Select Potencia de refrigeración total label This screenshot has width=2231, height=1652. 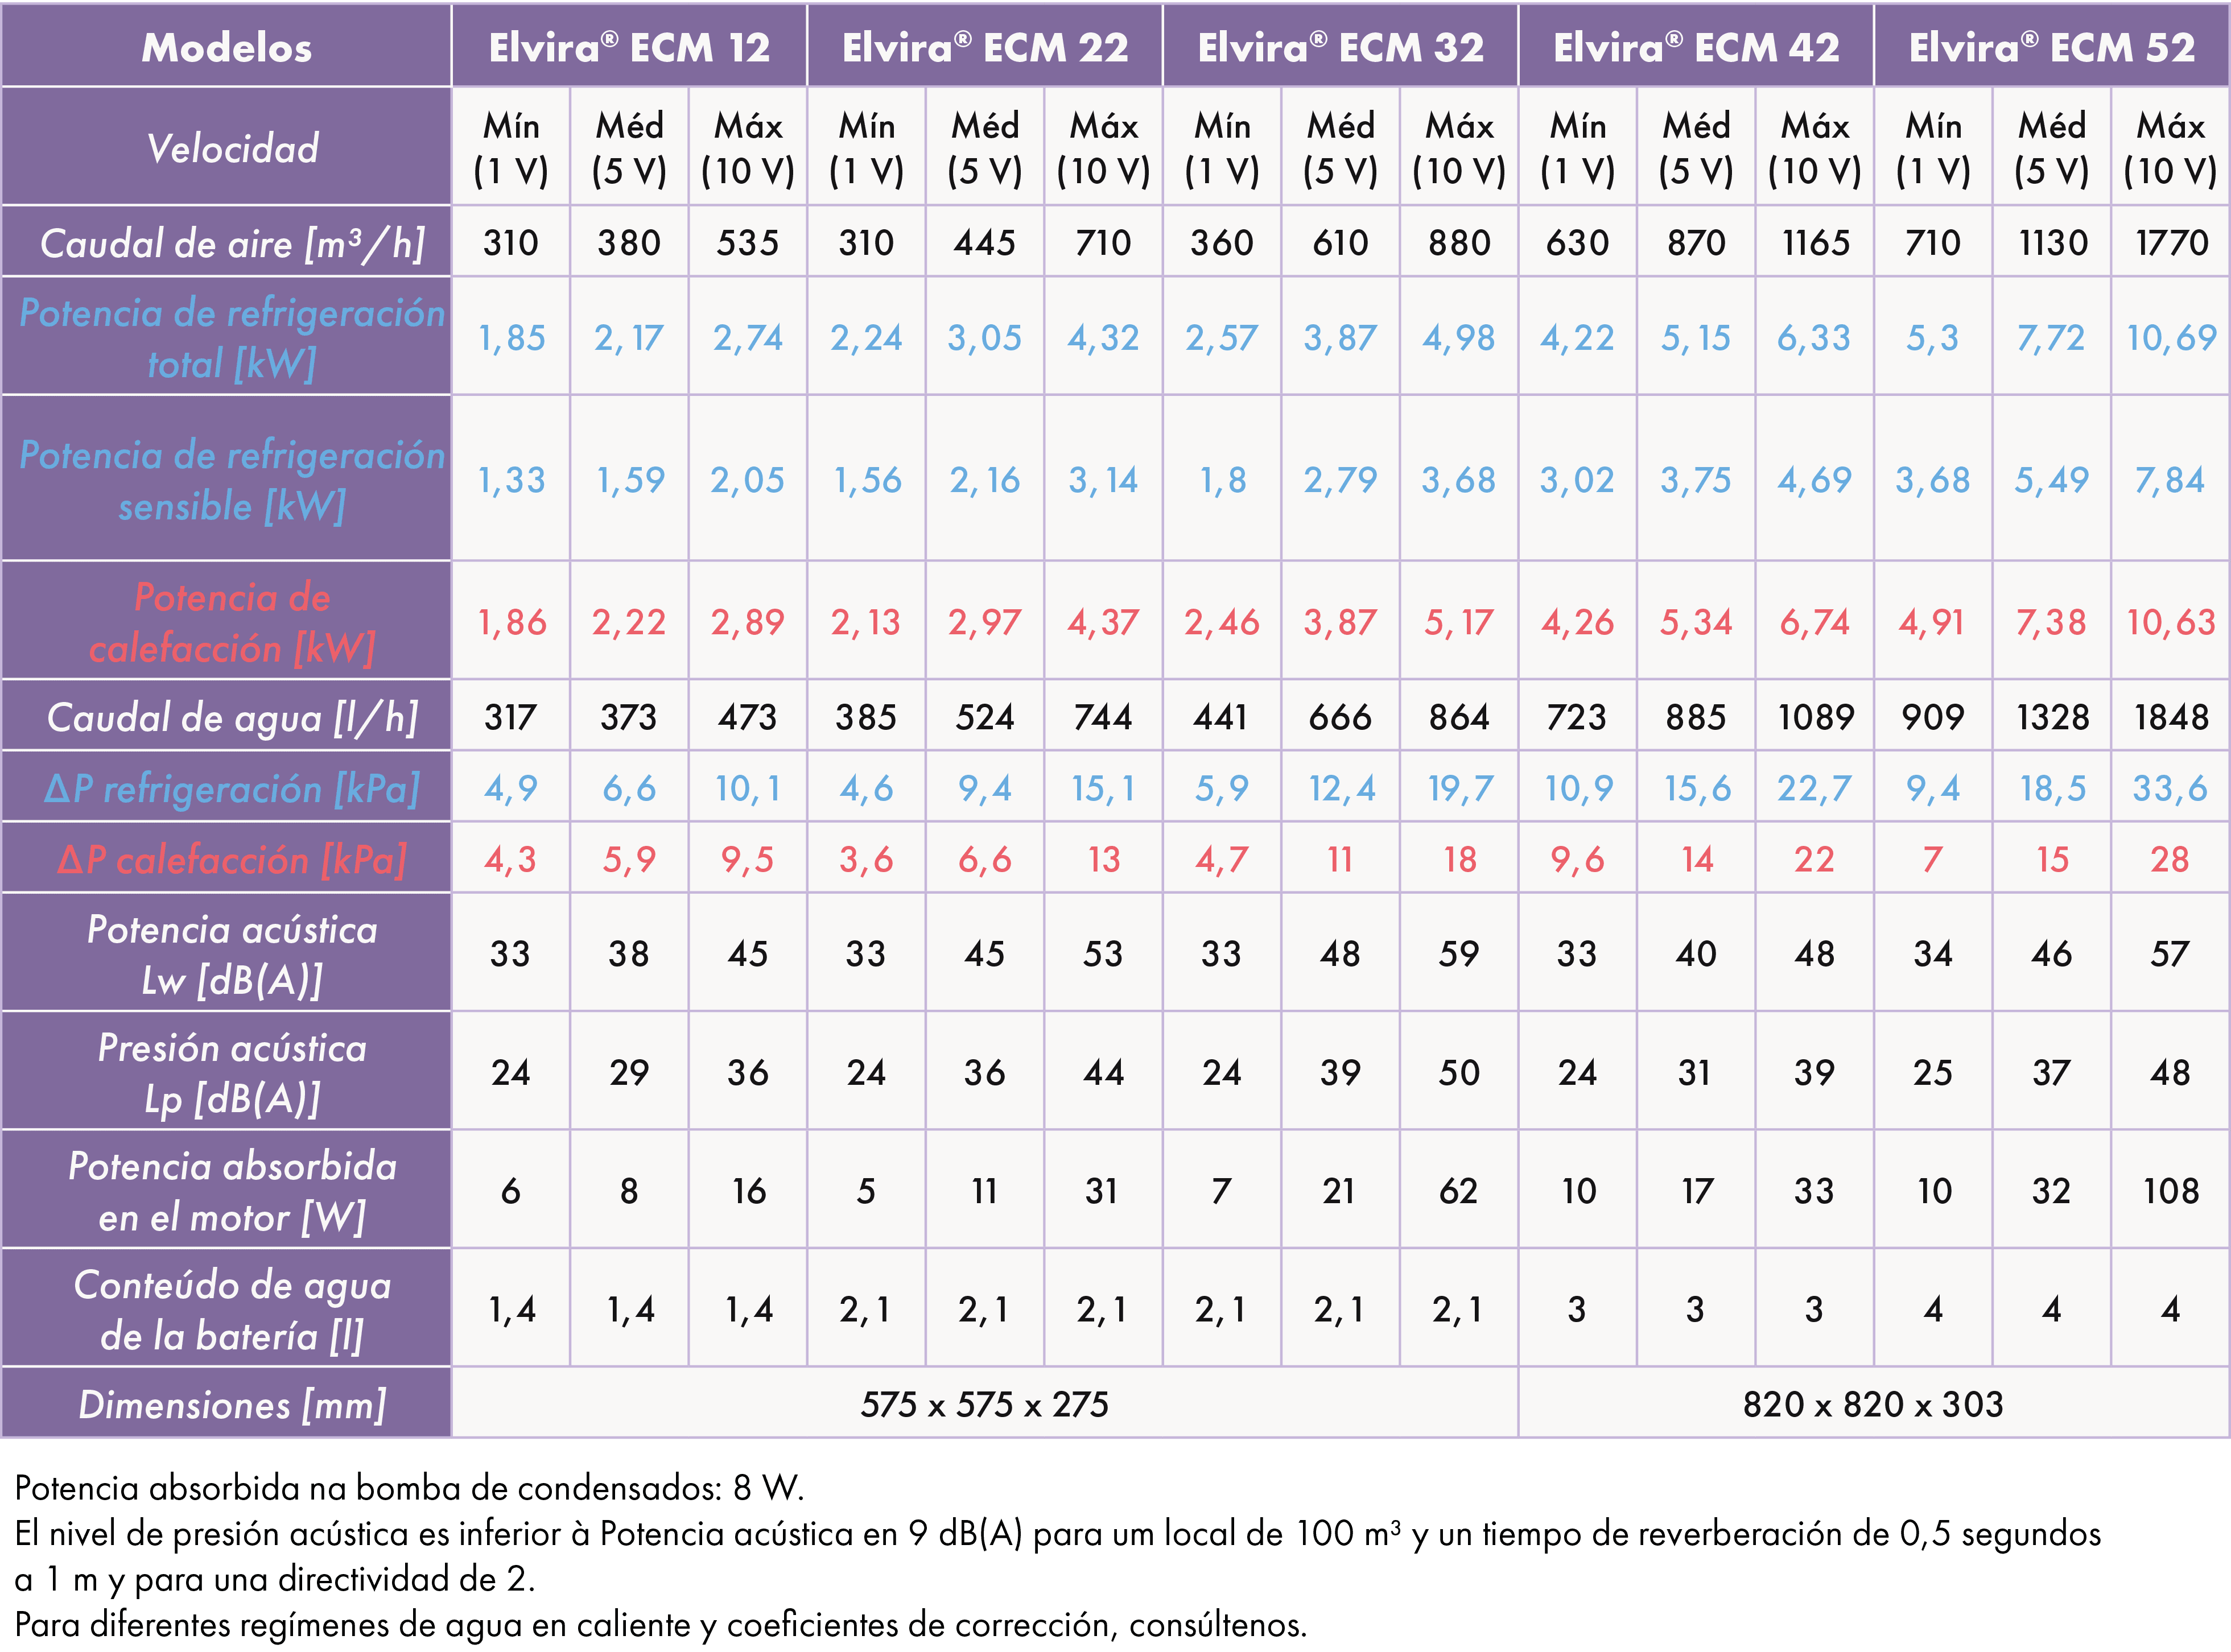pyautogui.click(x=232, y=338)
